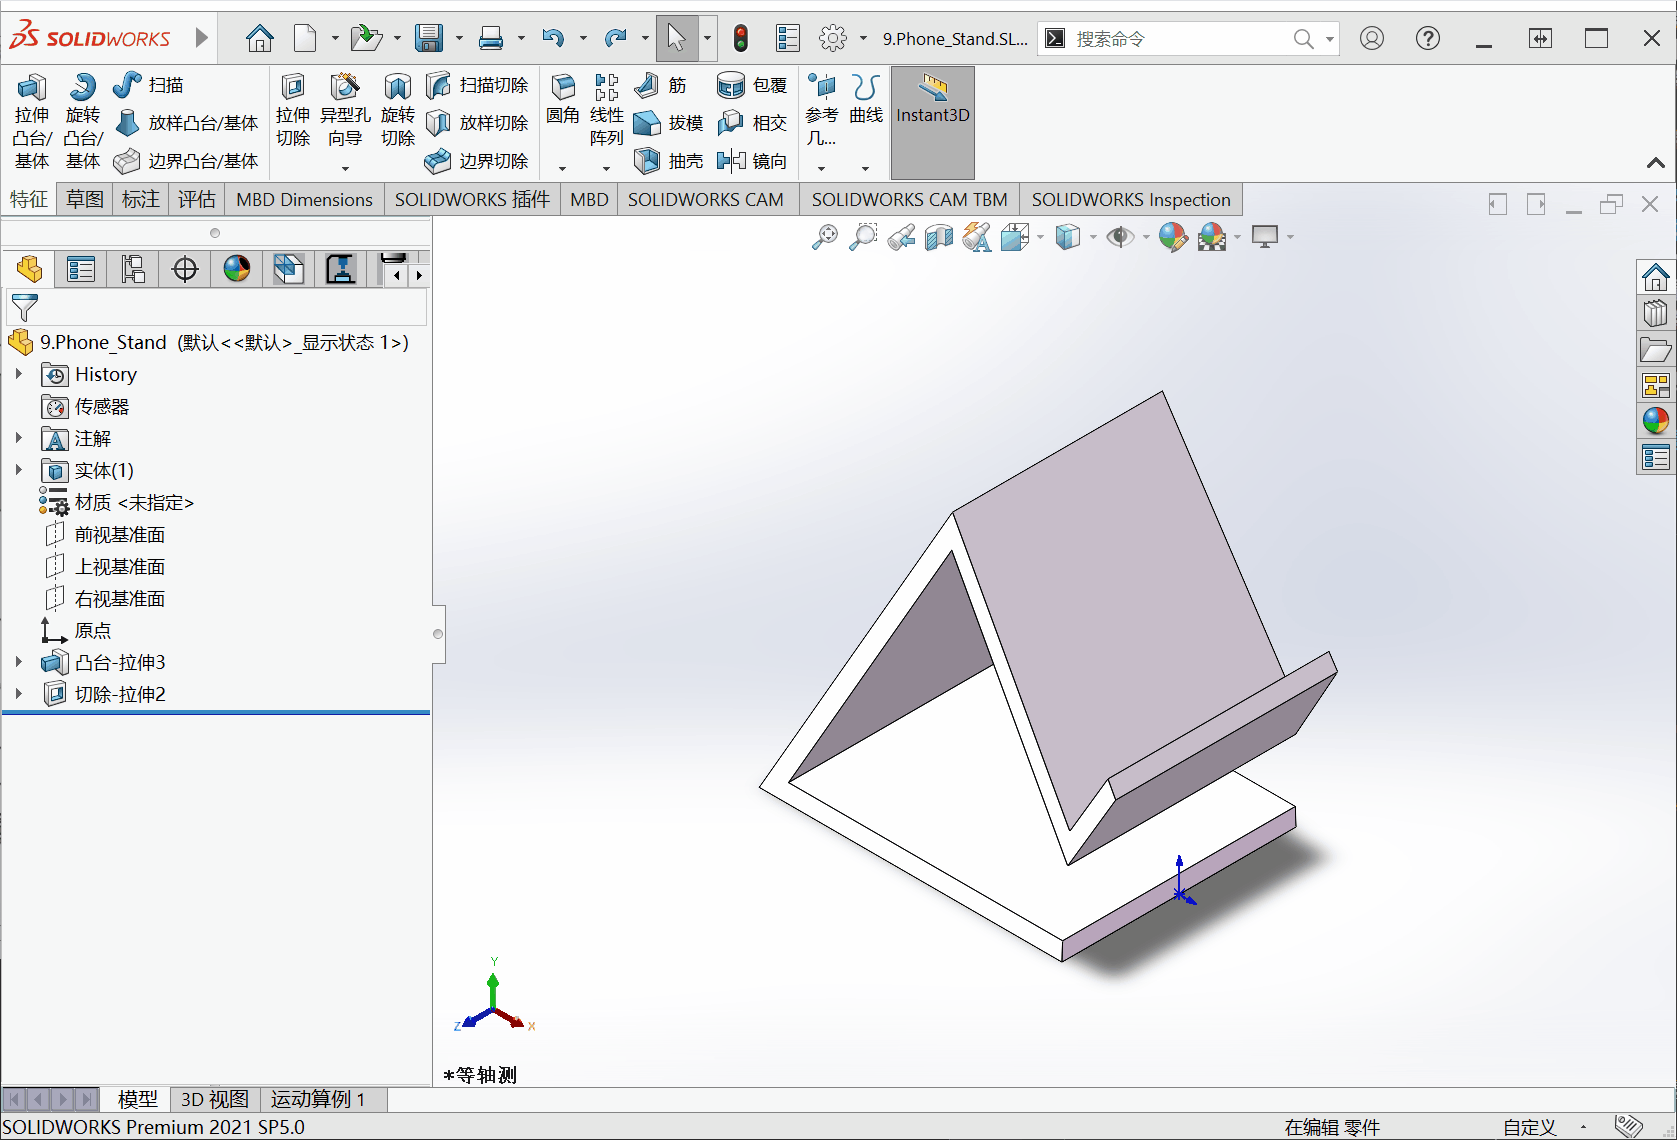1677x1140 pixels.
Task: Open the ConfigurationManager tab icon
Action: (x=133, y=269)
